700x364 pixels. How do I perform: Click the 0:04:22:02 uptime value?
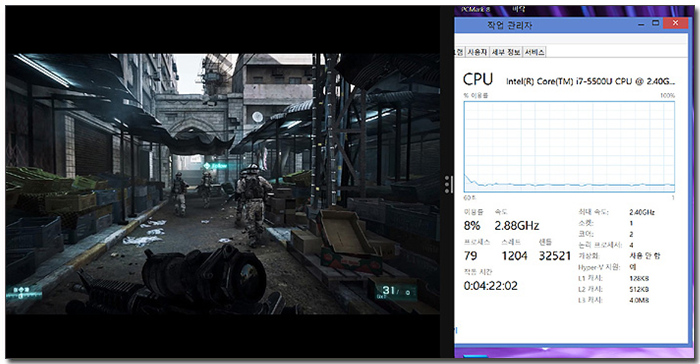coord(491,286)
